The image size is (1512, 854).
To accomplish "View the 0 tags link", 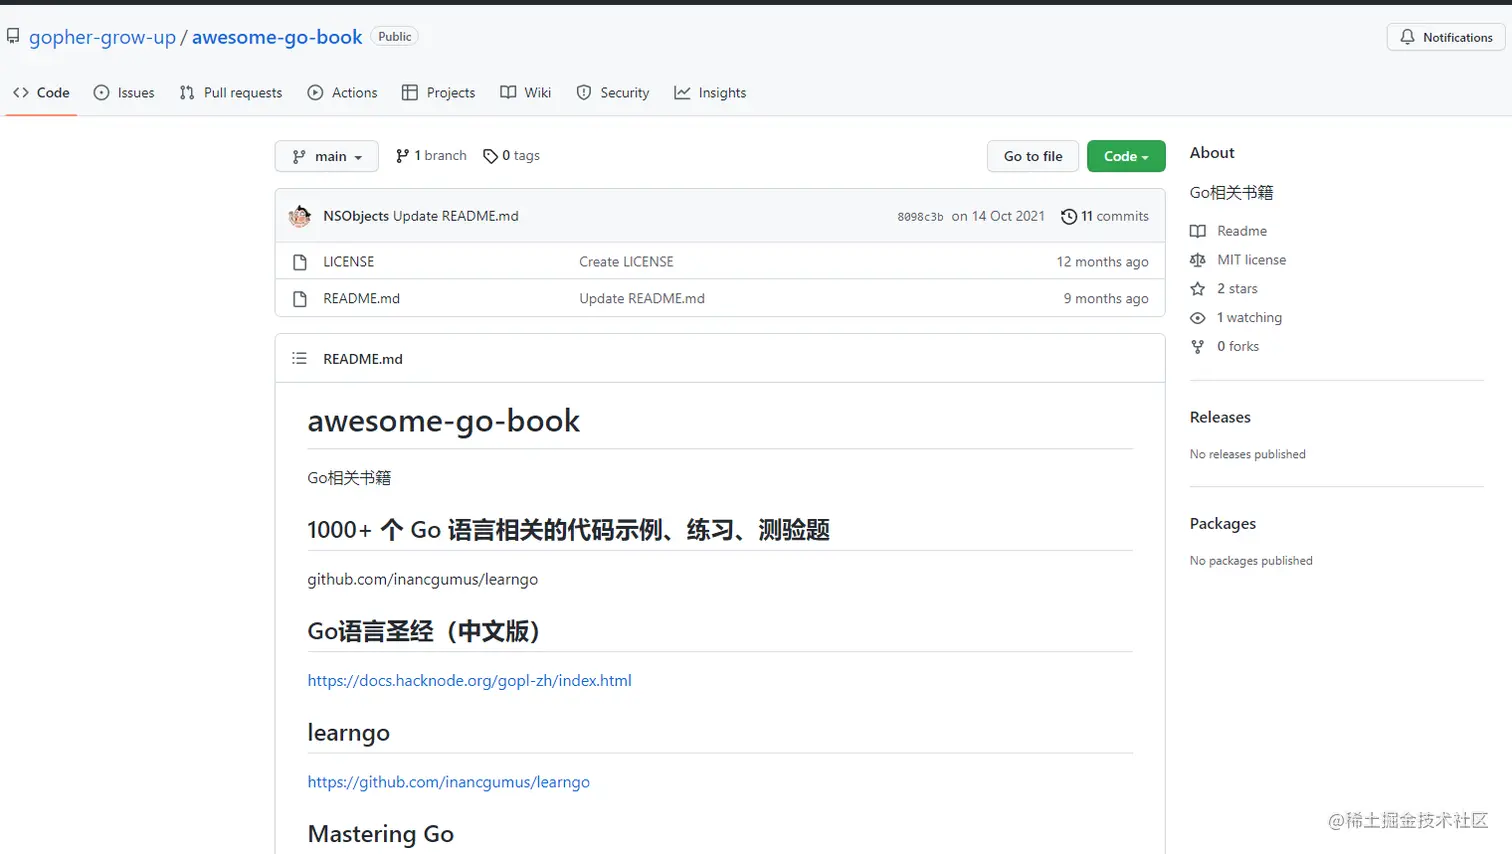I will pos(511,156).
